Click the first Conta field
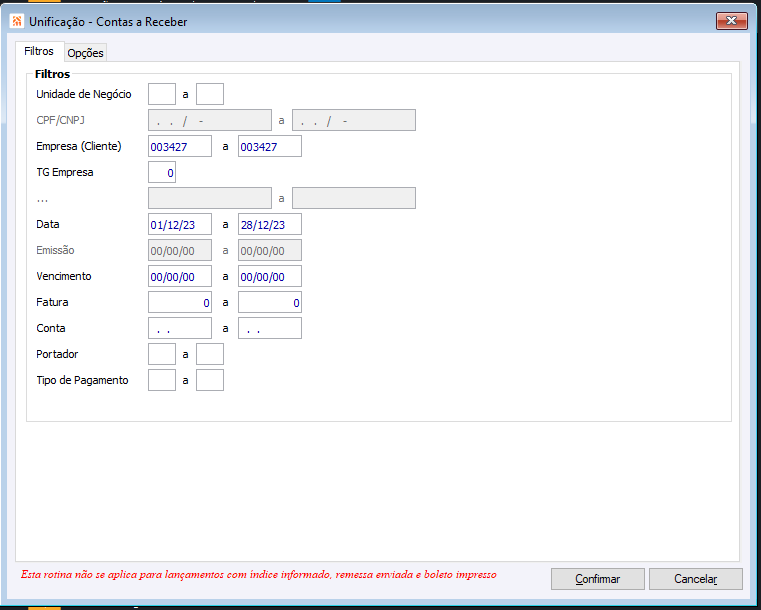The height and width of the screenshot is (610, 761). coord(180,328)
